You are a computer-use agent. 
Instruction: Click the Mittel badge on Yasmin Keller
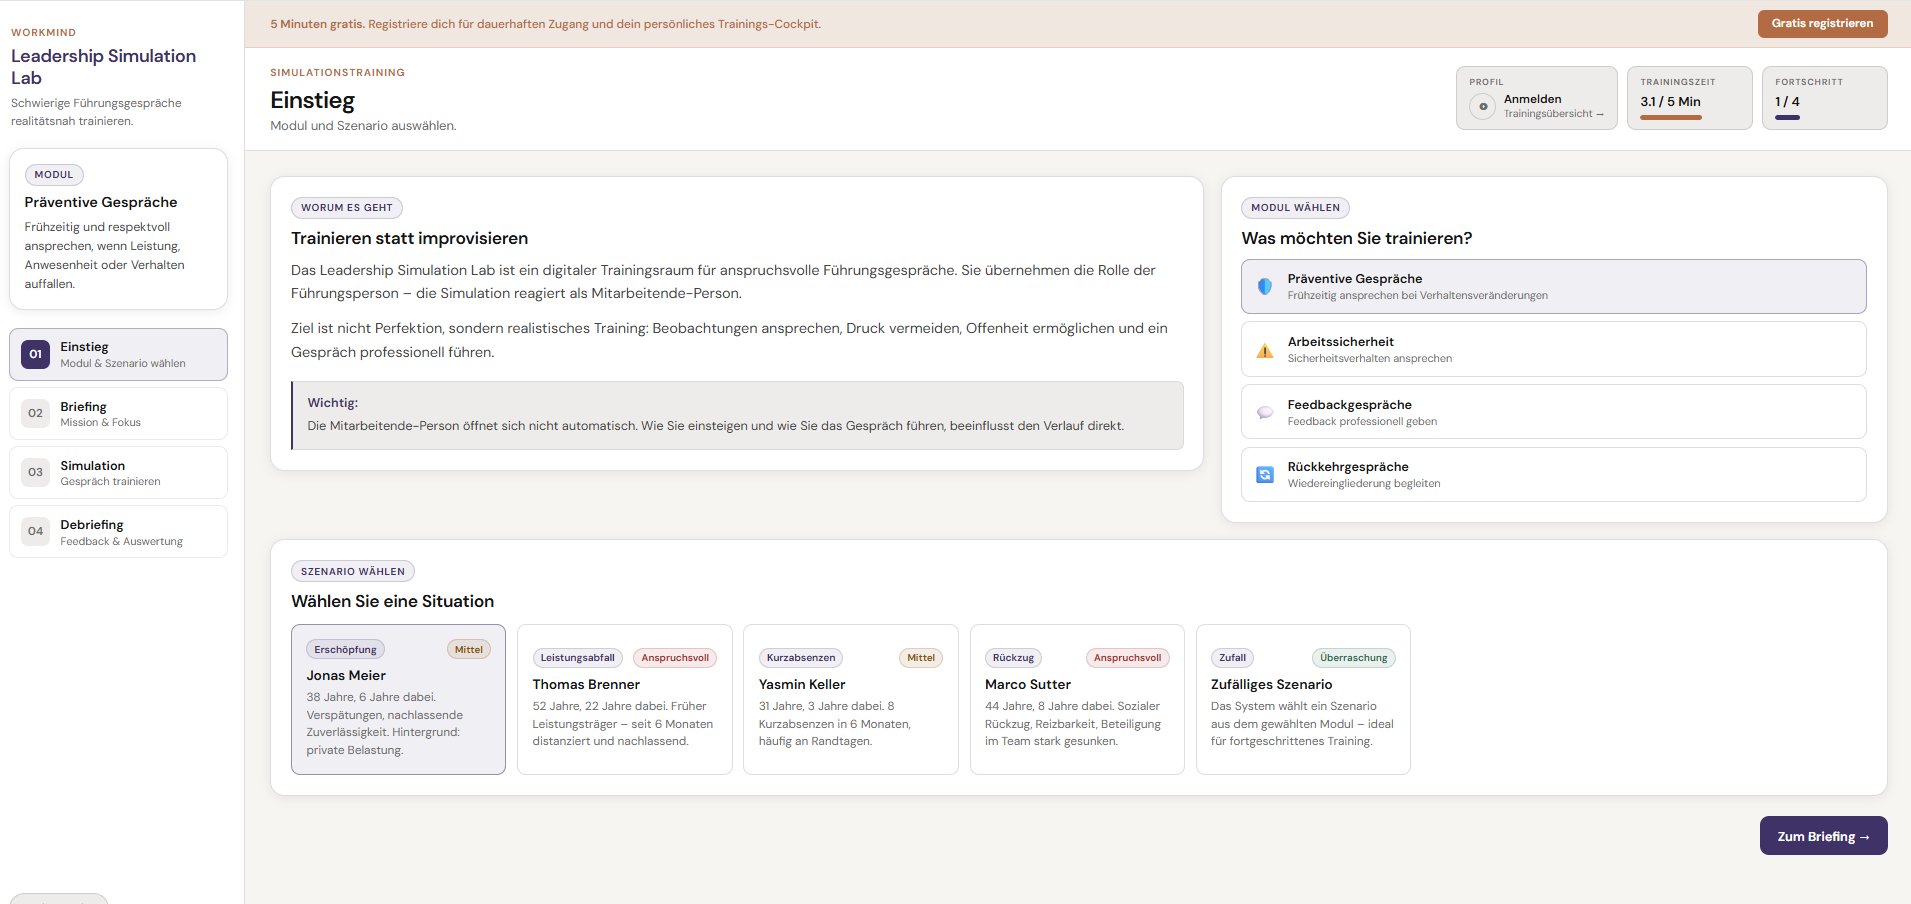(920, 657)
